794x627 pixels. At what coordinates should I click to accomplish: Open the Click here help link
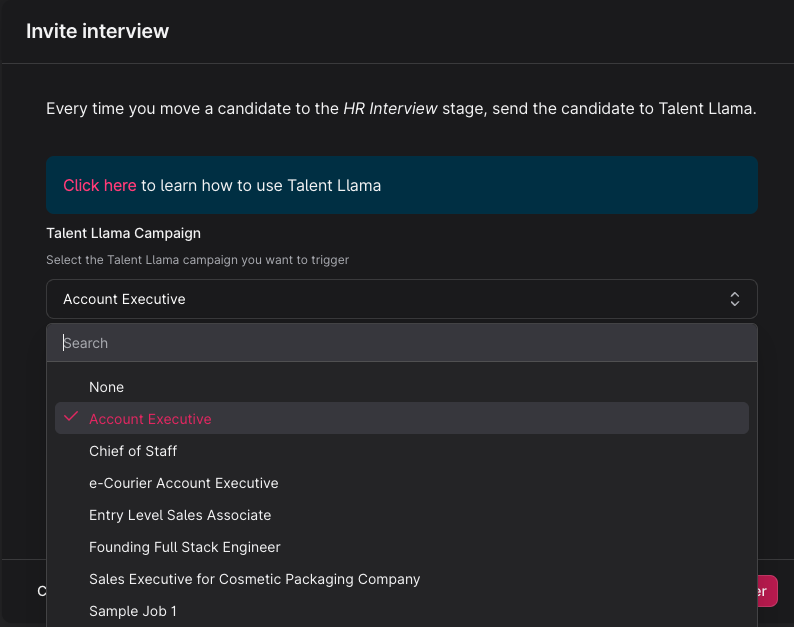(99, 185)
